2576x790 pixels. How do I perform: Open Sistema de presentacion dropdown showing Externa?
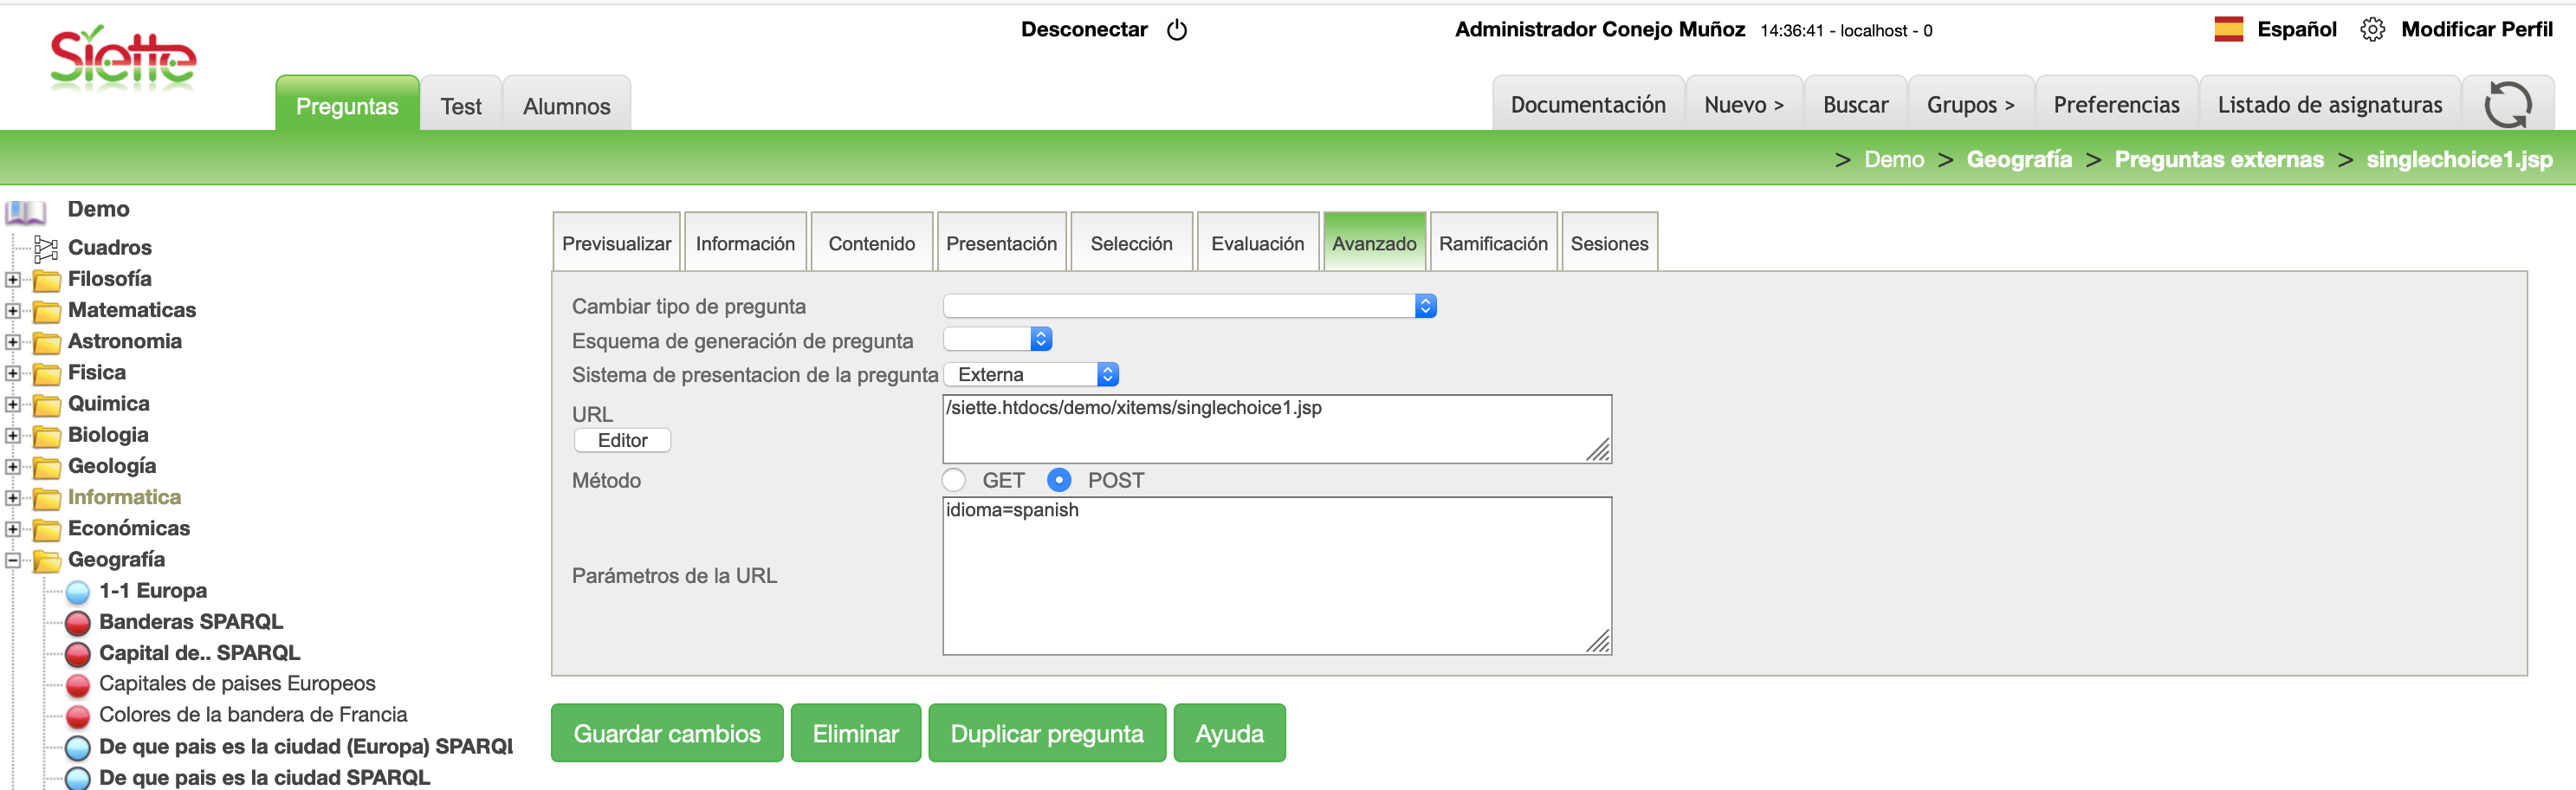pyautogui.click(x=1030, y=375)
